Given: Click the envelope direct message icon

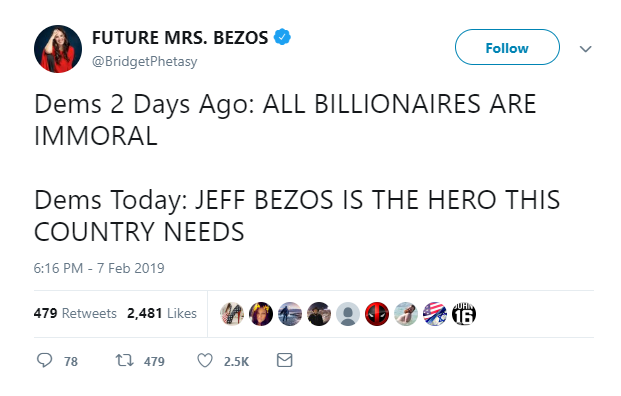Looking at the screenshot, I should [x=284, y=360].
